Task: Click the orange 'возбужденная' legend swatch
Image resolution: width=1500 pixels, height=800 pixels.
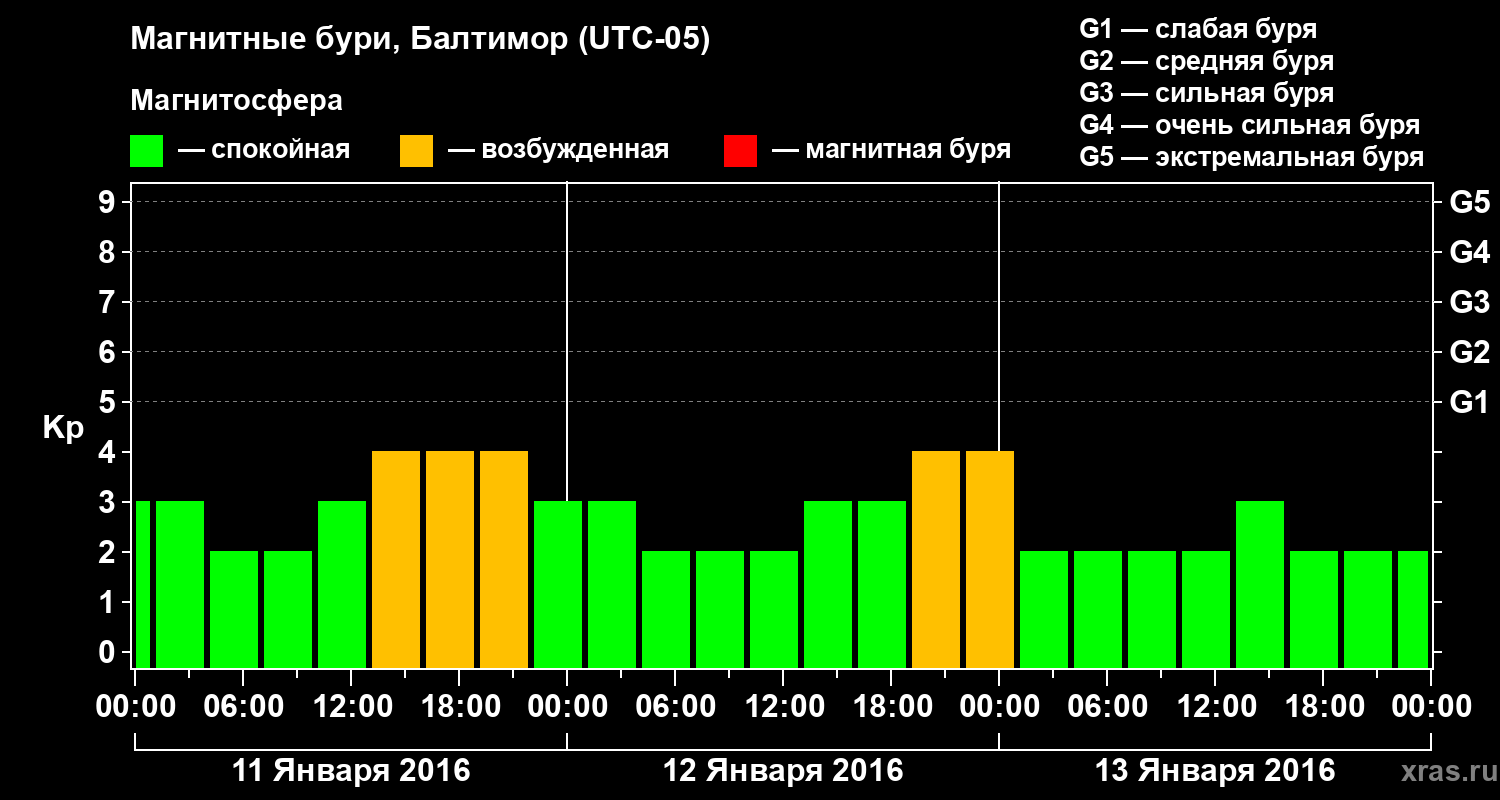Action: [x=416, y=151]
